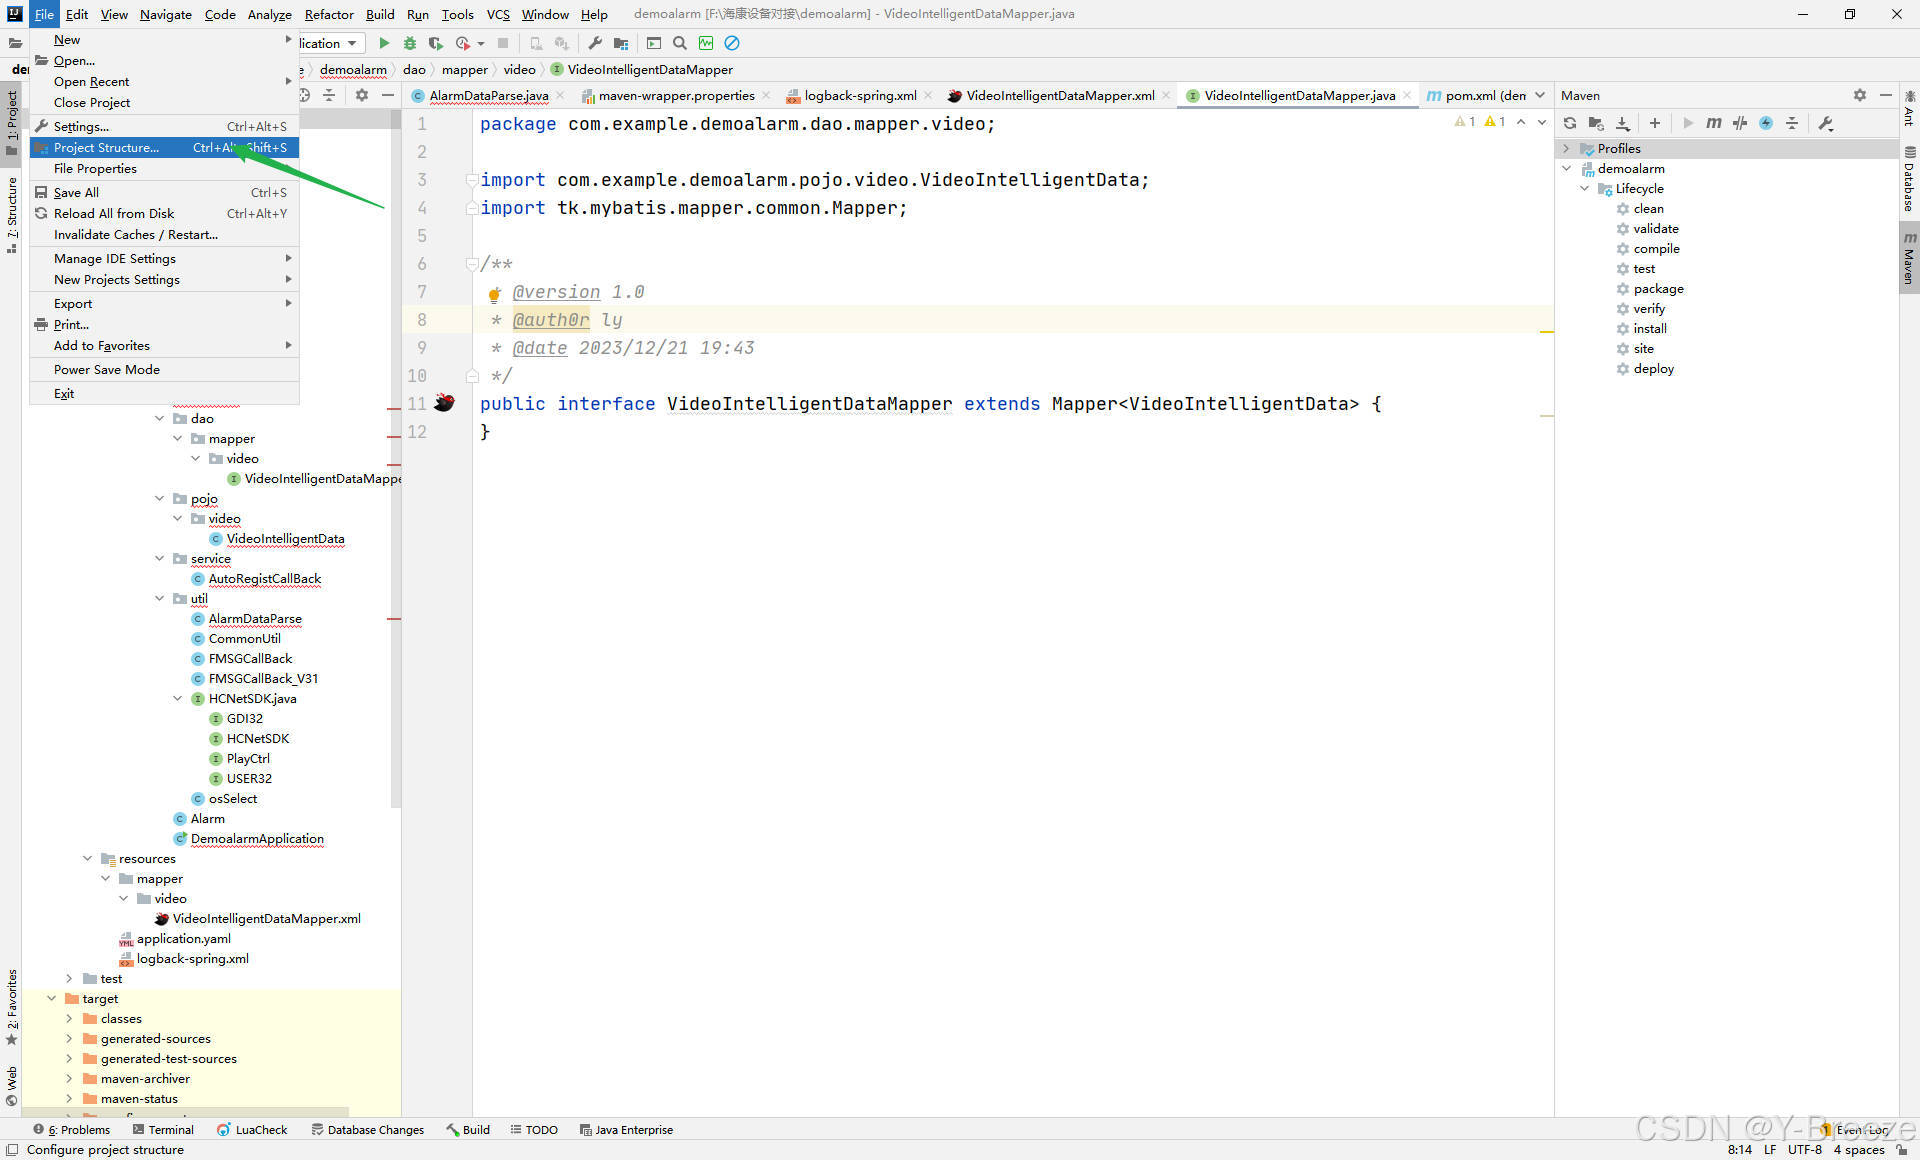
Task: Download sources with the Maven download icon
Action: point(1623,122)
